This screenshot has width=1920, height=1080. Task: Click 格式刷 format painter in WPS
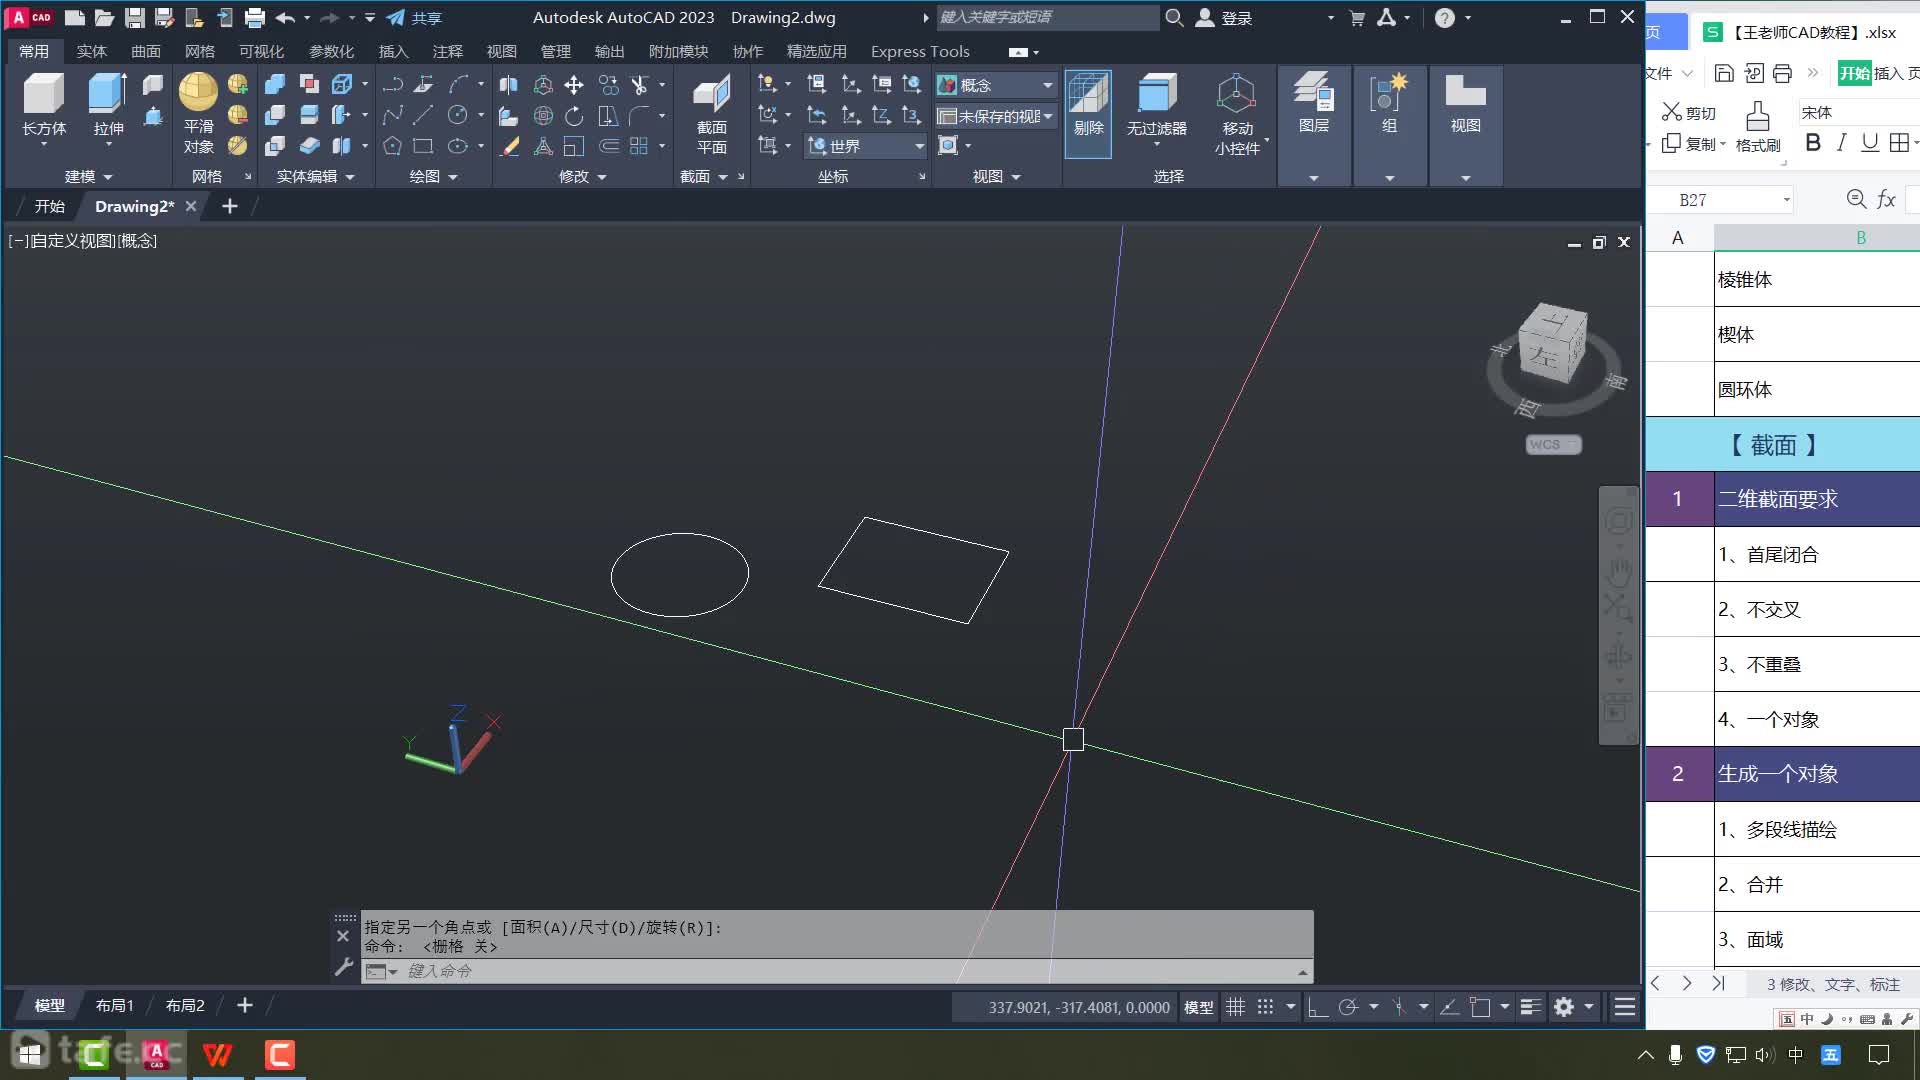coord(1758,126)
